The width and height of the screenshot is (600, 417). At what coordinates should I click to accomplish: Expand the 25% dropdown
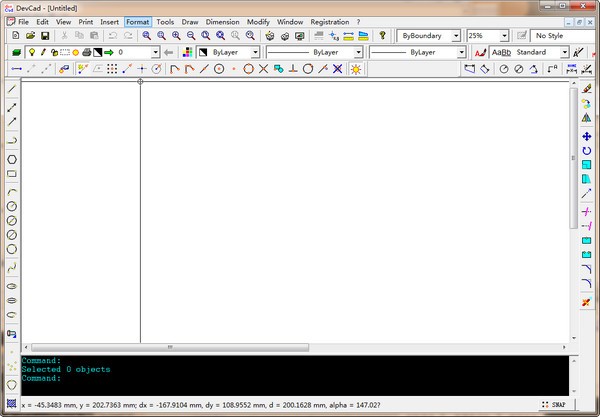(504, 35)
